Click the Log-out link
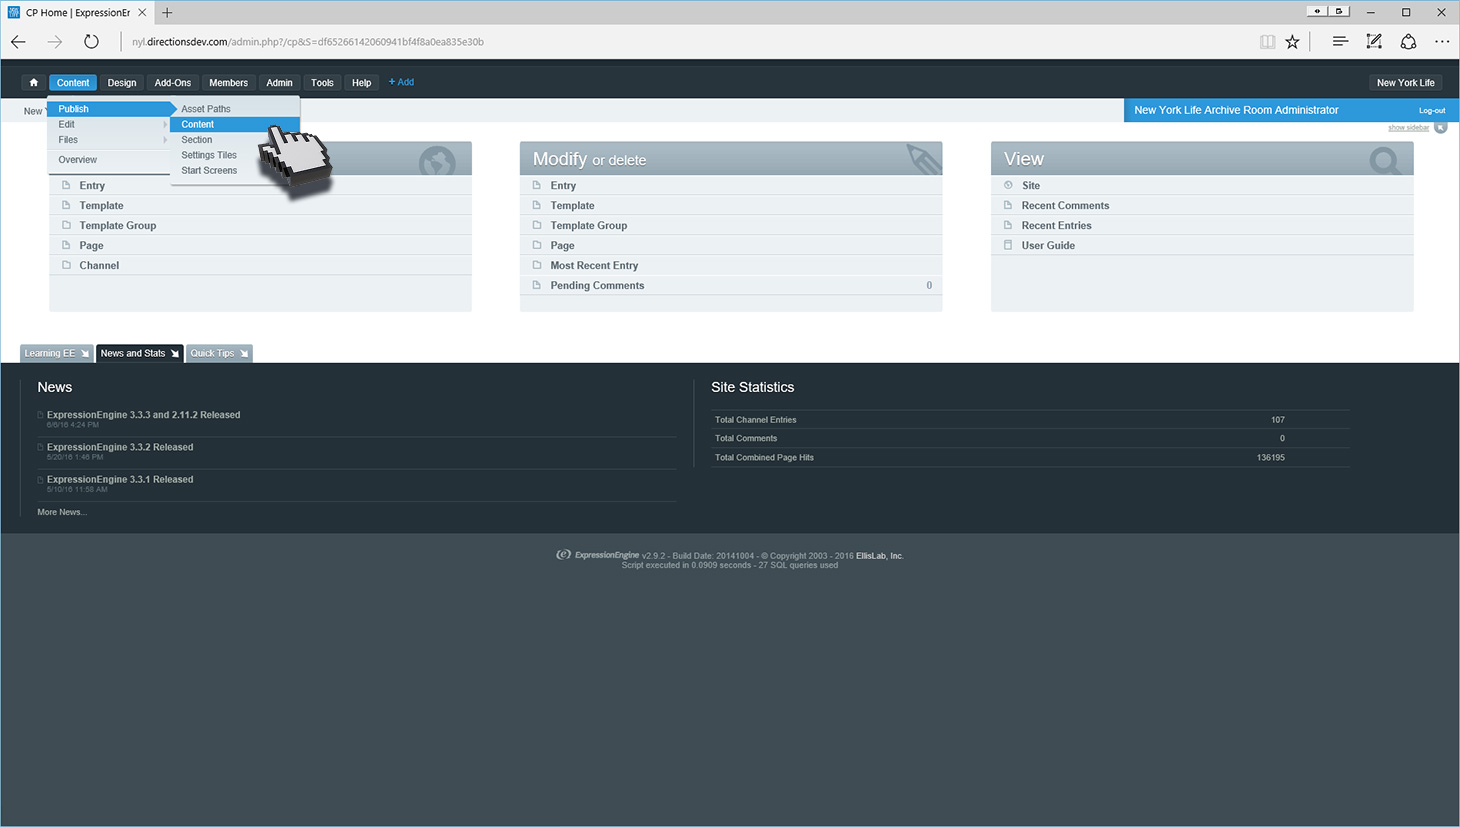1460x827 pixels. (x=1431, y=111)
